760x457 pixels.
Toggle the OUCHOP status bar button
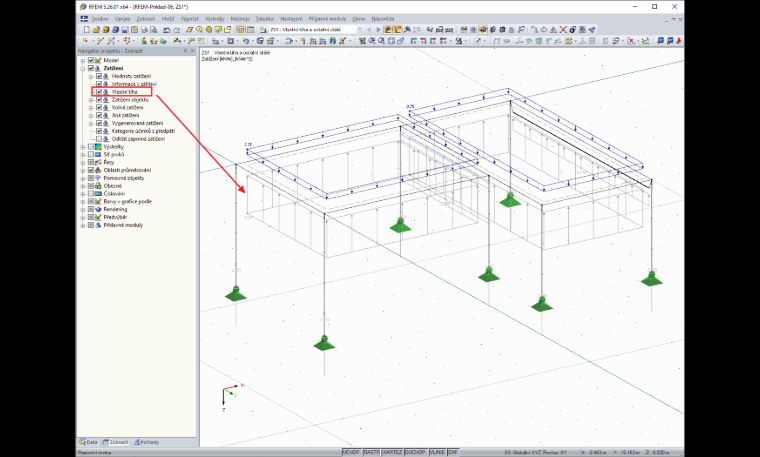[415, 452]
